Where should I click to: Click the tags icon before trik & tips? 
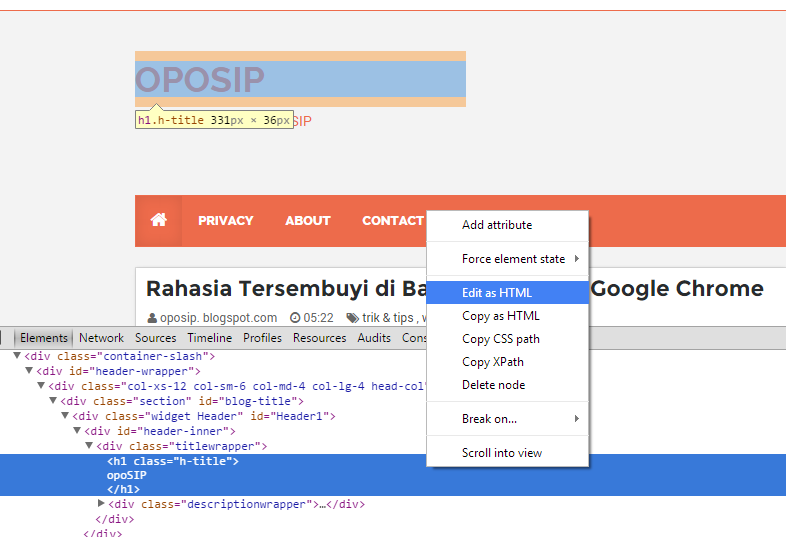tap(353, 318)
